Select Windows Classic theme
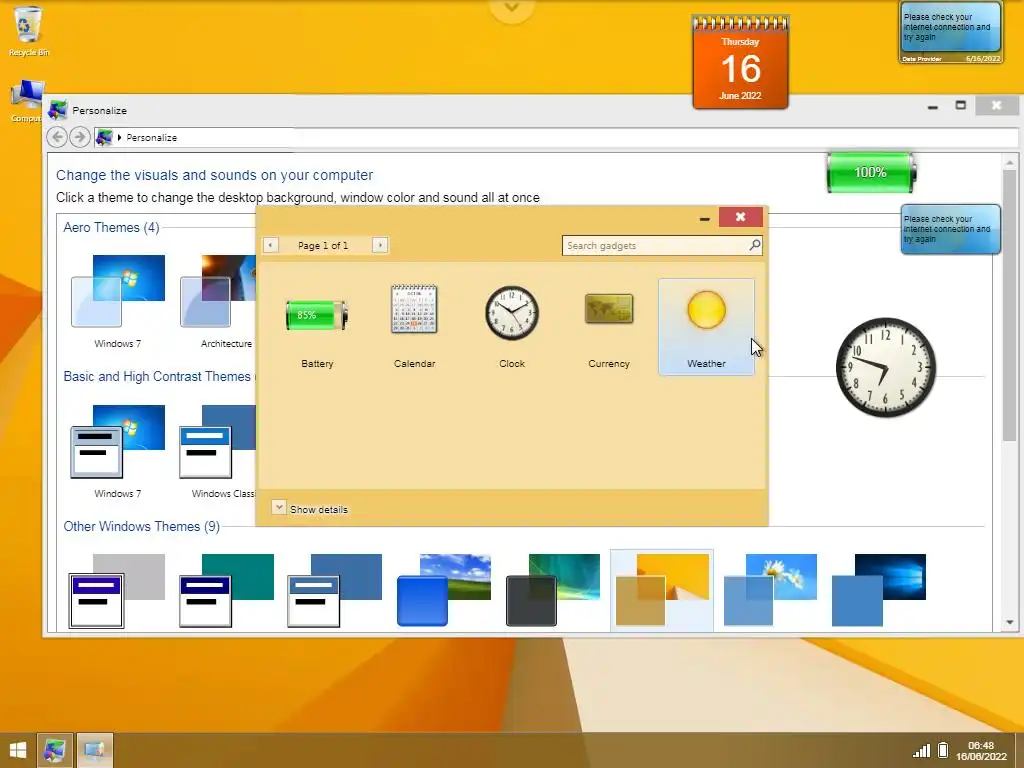 tap(218, 452)
